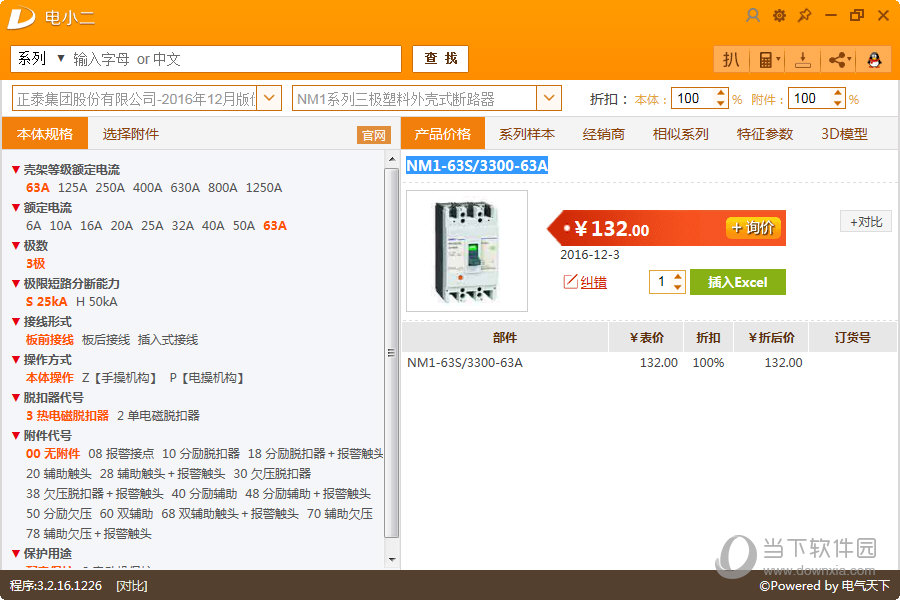The image size is (900, 600).
Task: Increase the 本体 discount value
Action: [x=721, y=94]
